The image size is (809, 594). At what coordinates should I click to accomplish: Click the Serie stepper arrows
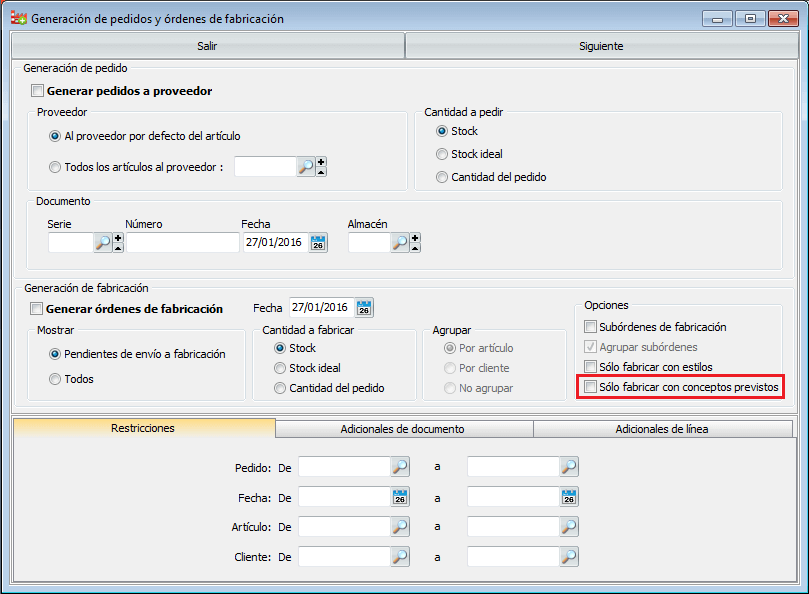pos(118,242)
